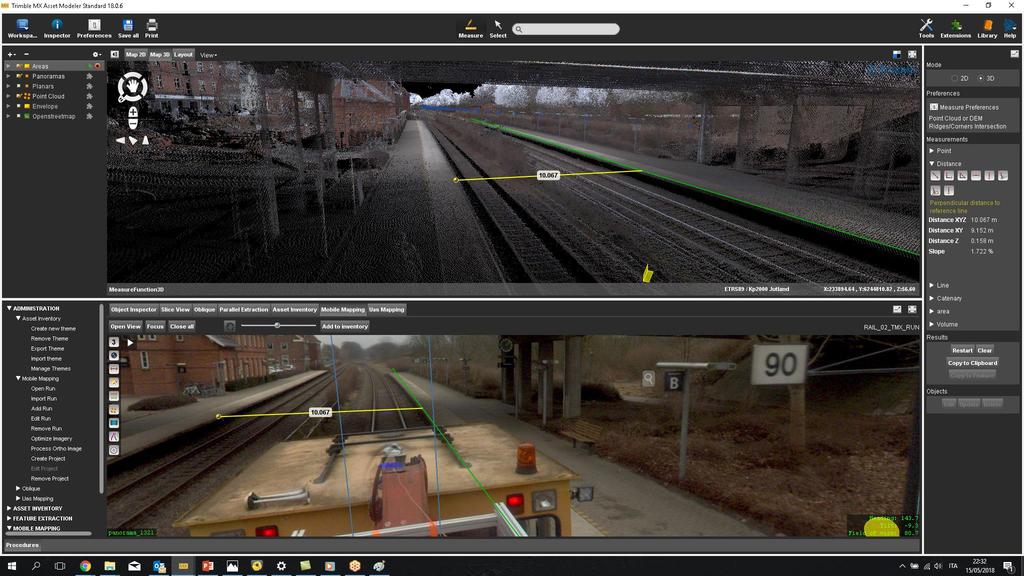Activate the Select arrow tool
Screen dimensions: 1024x576
tap(498, 28)
